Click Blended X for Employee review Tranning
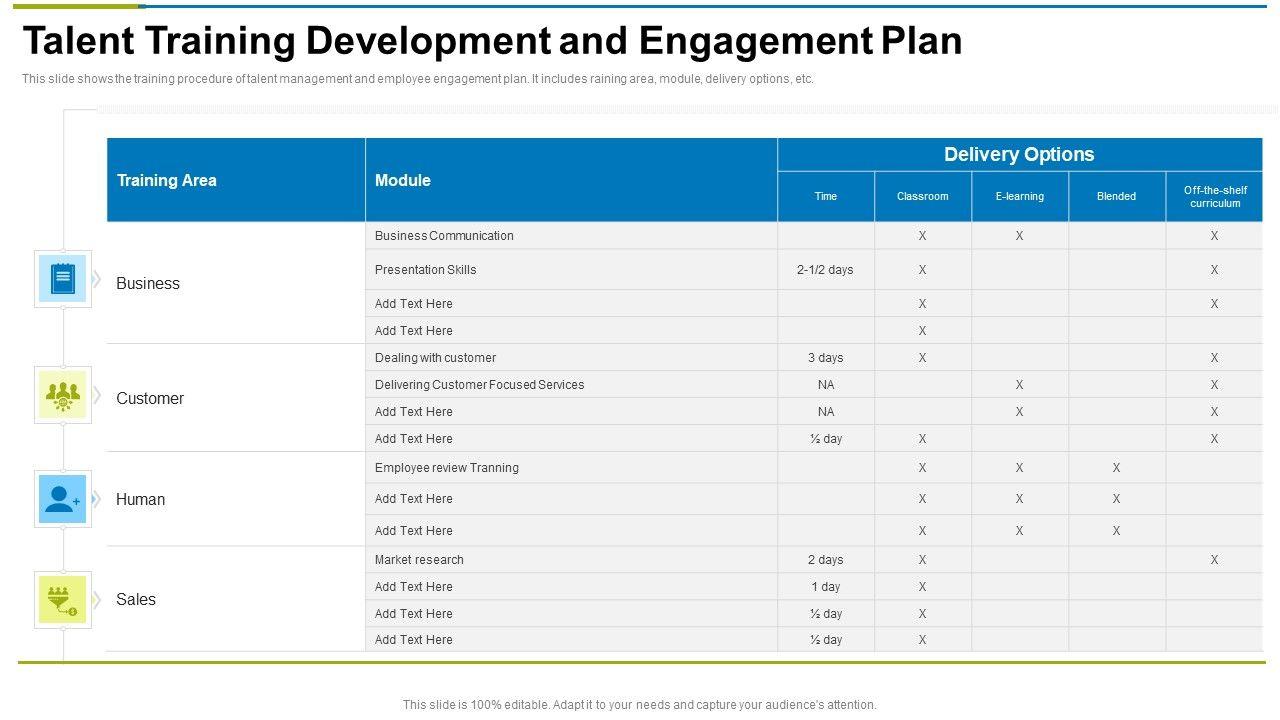 pyautogui.click(x=1117, y=468)
